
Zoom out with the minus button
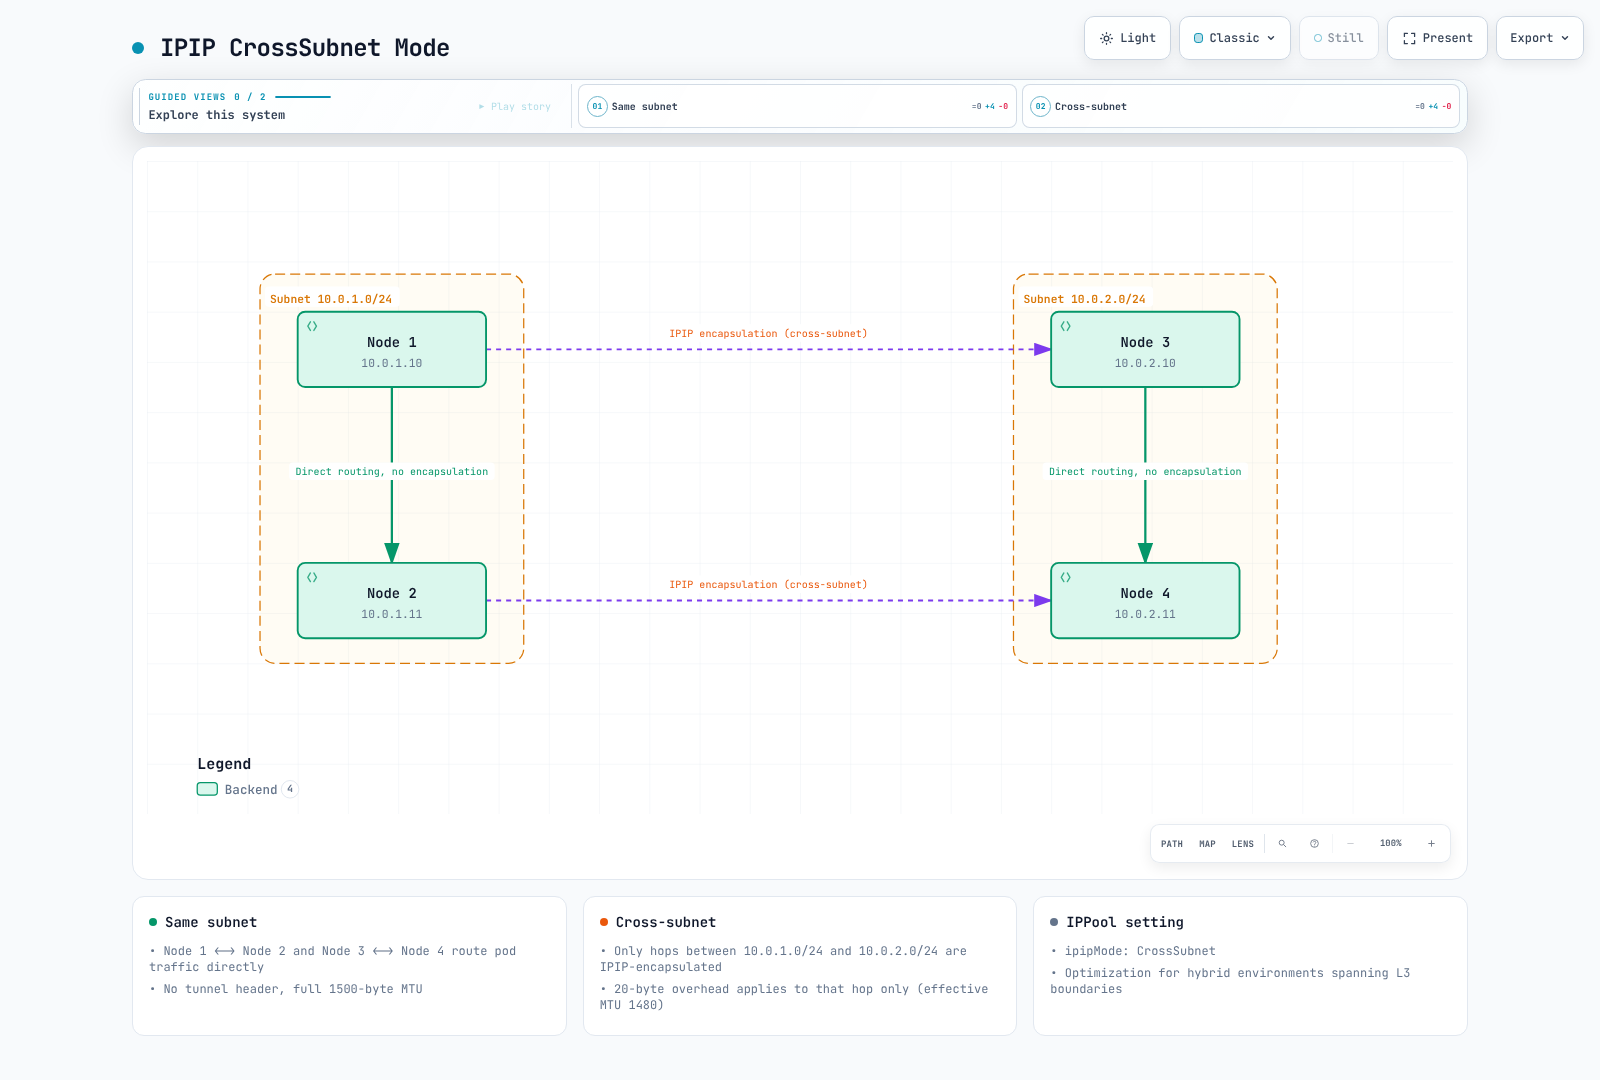coord(1350,844)
